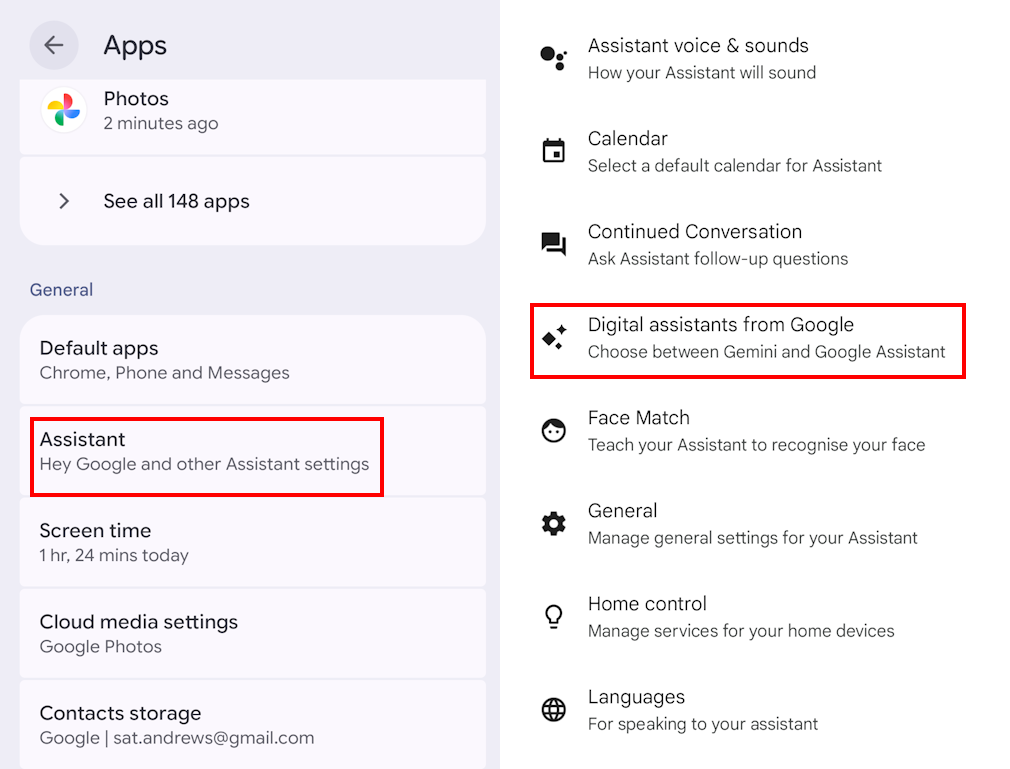1010x769 pixels.
Task: Click See all 148 apps text
Action: pos(176,201)
